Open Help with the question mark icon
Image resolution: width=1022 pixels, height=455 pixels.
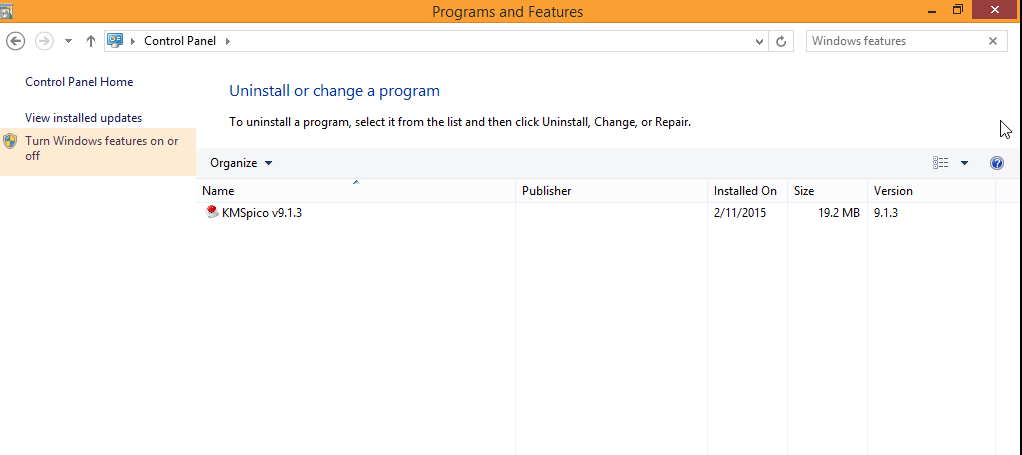click(997, 163)
